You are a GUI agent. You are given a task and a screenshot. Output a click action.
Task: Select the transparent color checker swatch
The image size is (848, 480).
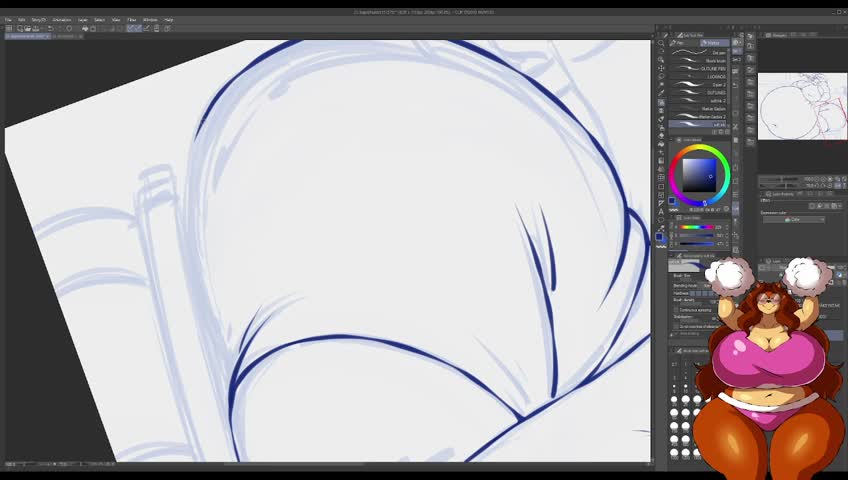[661, 246]
